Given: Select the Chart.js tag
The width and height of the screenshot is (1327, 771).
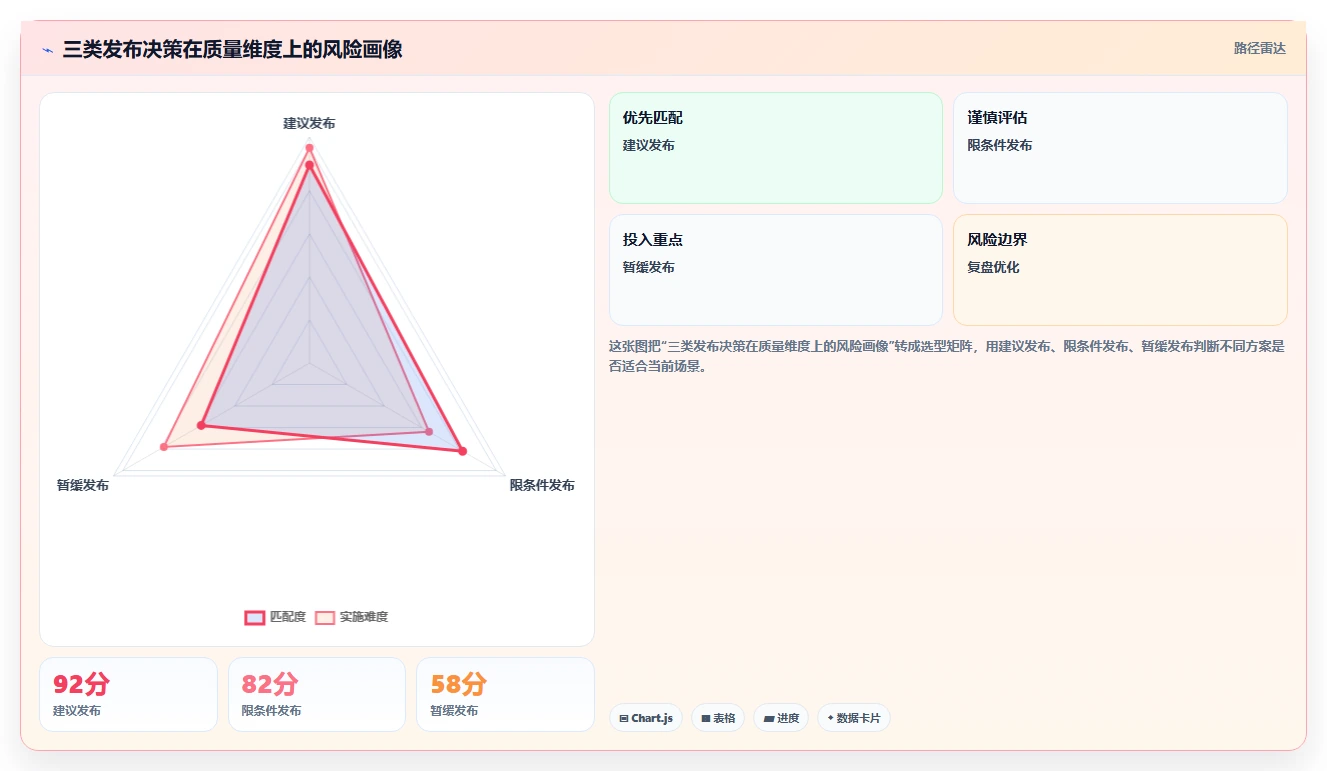Looking at the screenshot, I should tap(646, 718).
